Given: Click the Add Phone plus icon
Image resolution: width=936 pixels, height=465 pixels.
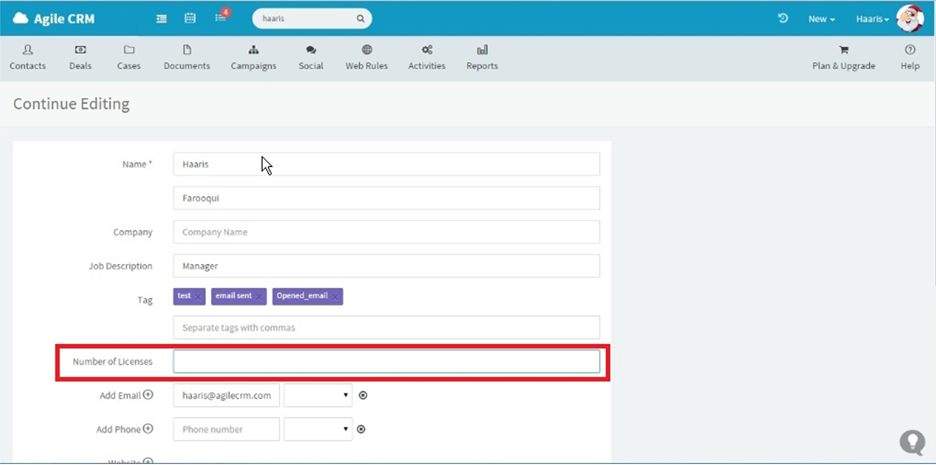Looking at the screenshot, I should point(148,429).
